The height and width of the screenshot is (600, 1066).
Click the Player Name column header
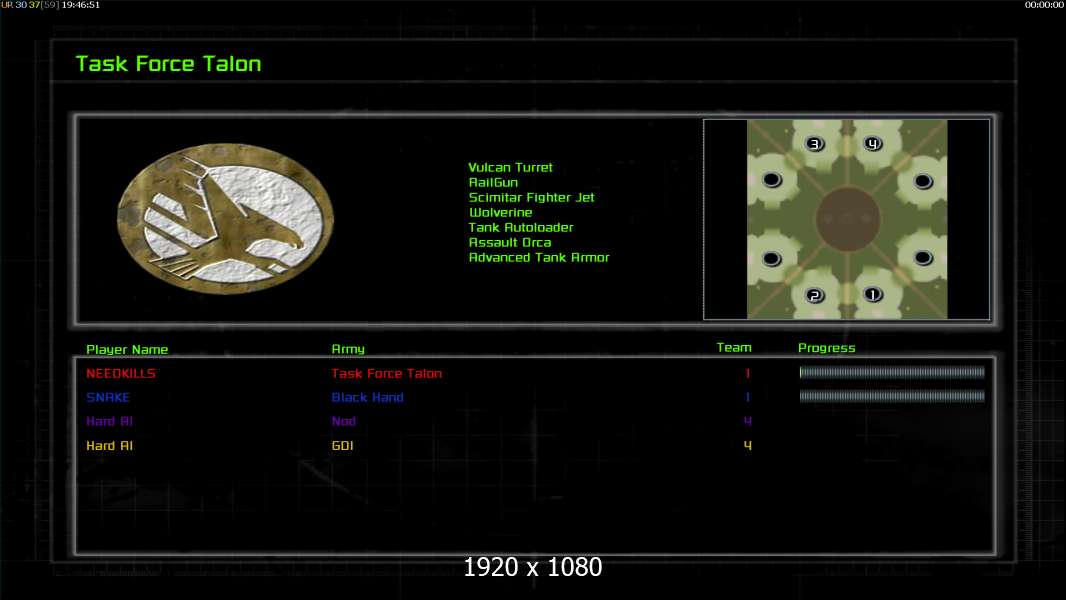pos(127,349)
